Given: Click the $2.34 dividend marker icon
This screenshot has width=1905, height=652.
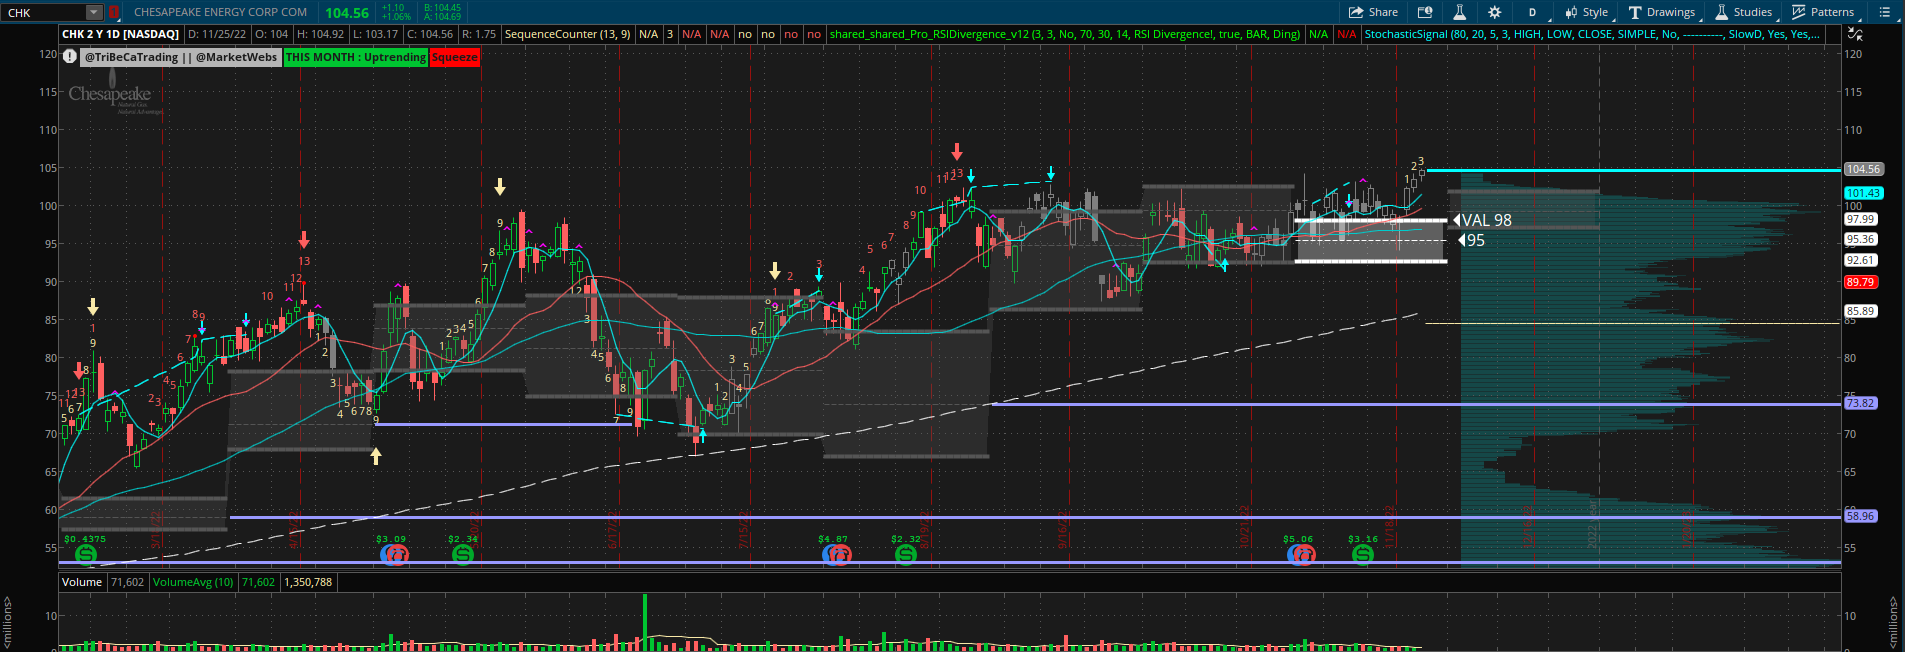Looking at the screenshot, I should tap(463, 554).
